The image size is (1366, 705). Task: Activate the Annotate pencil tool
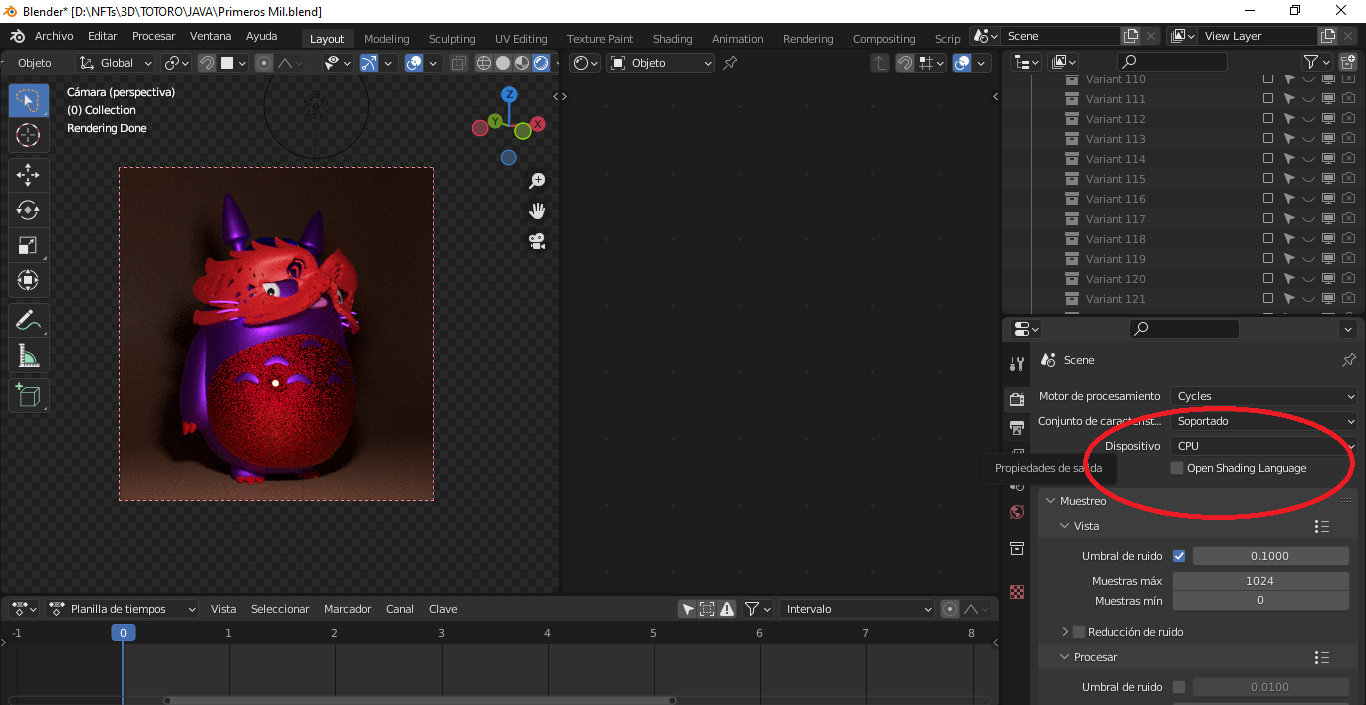(28, 321)
